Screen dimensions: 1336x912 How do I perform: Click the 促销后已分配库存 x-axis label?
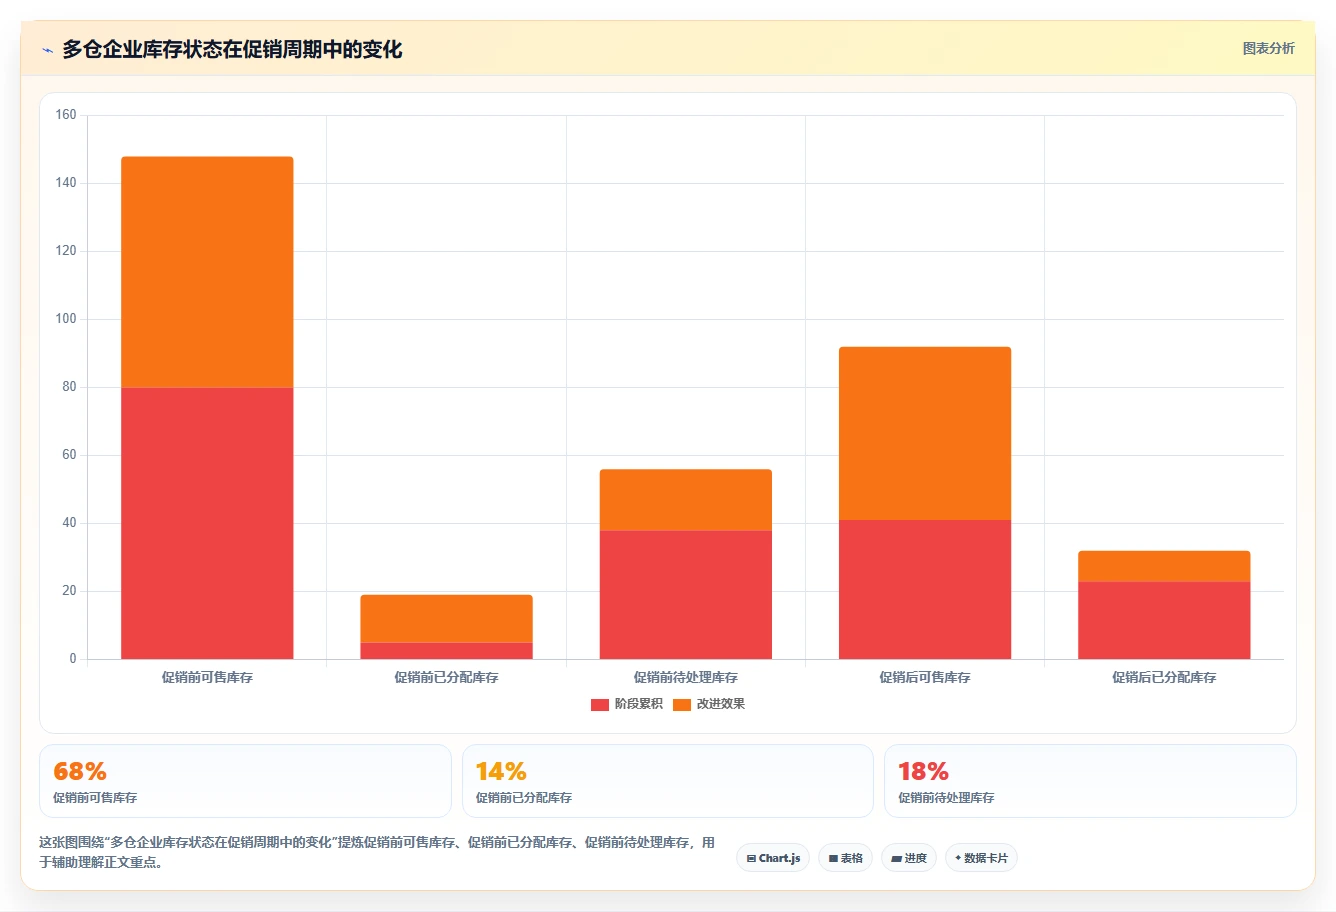pyautogui.click(x=1164, y=678)
